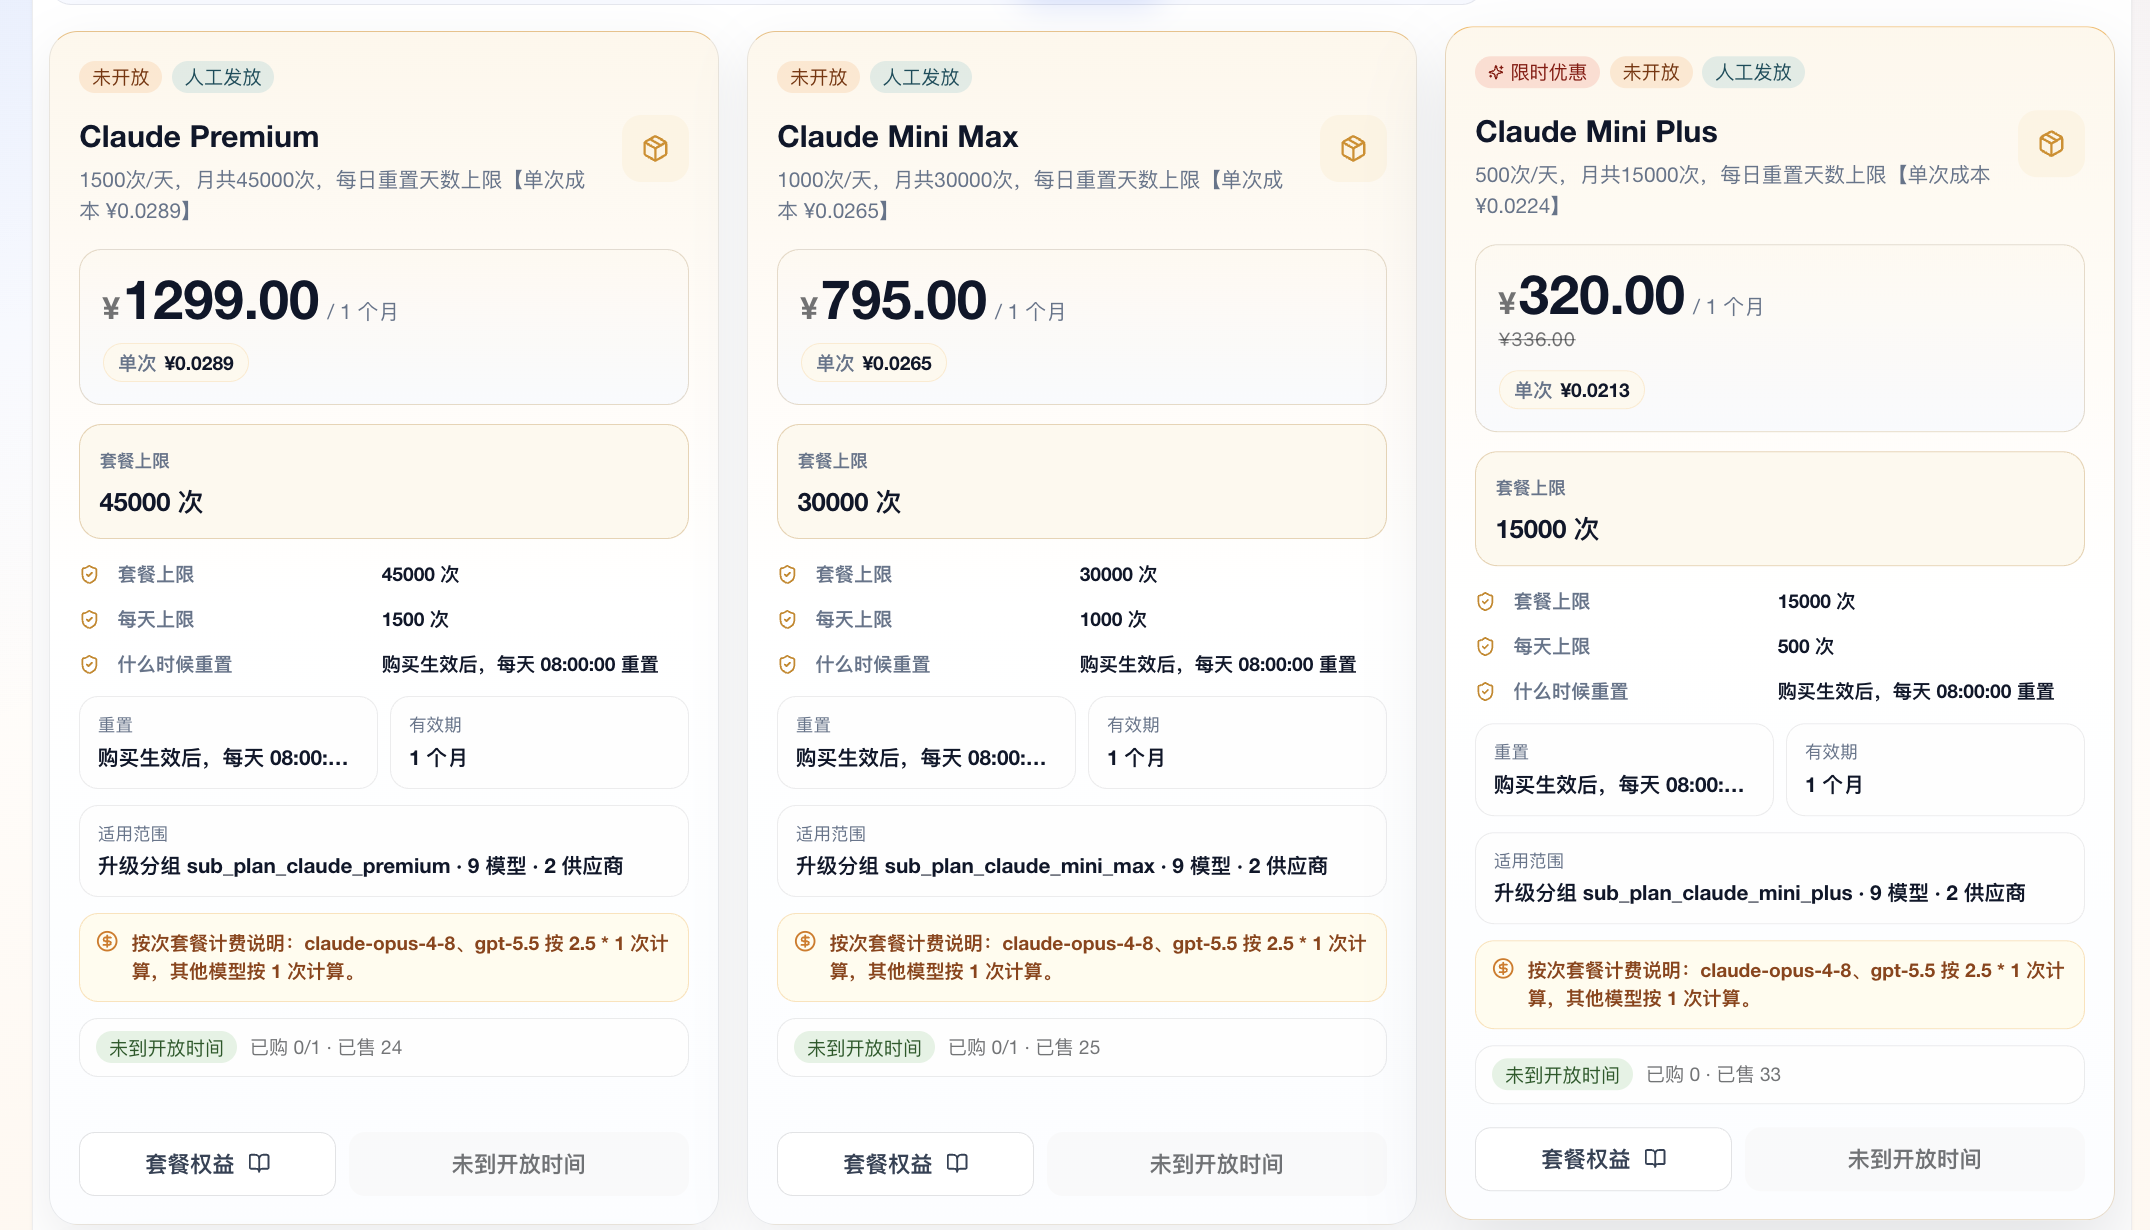Click book icon on Claude Mini Plus 套餐权益 button
The width and height of the screenshot is (2150, 1230).
pos(1655,1158)
